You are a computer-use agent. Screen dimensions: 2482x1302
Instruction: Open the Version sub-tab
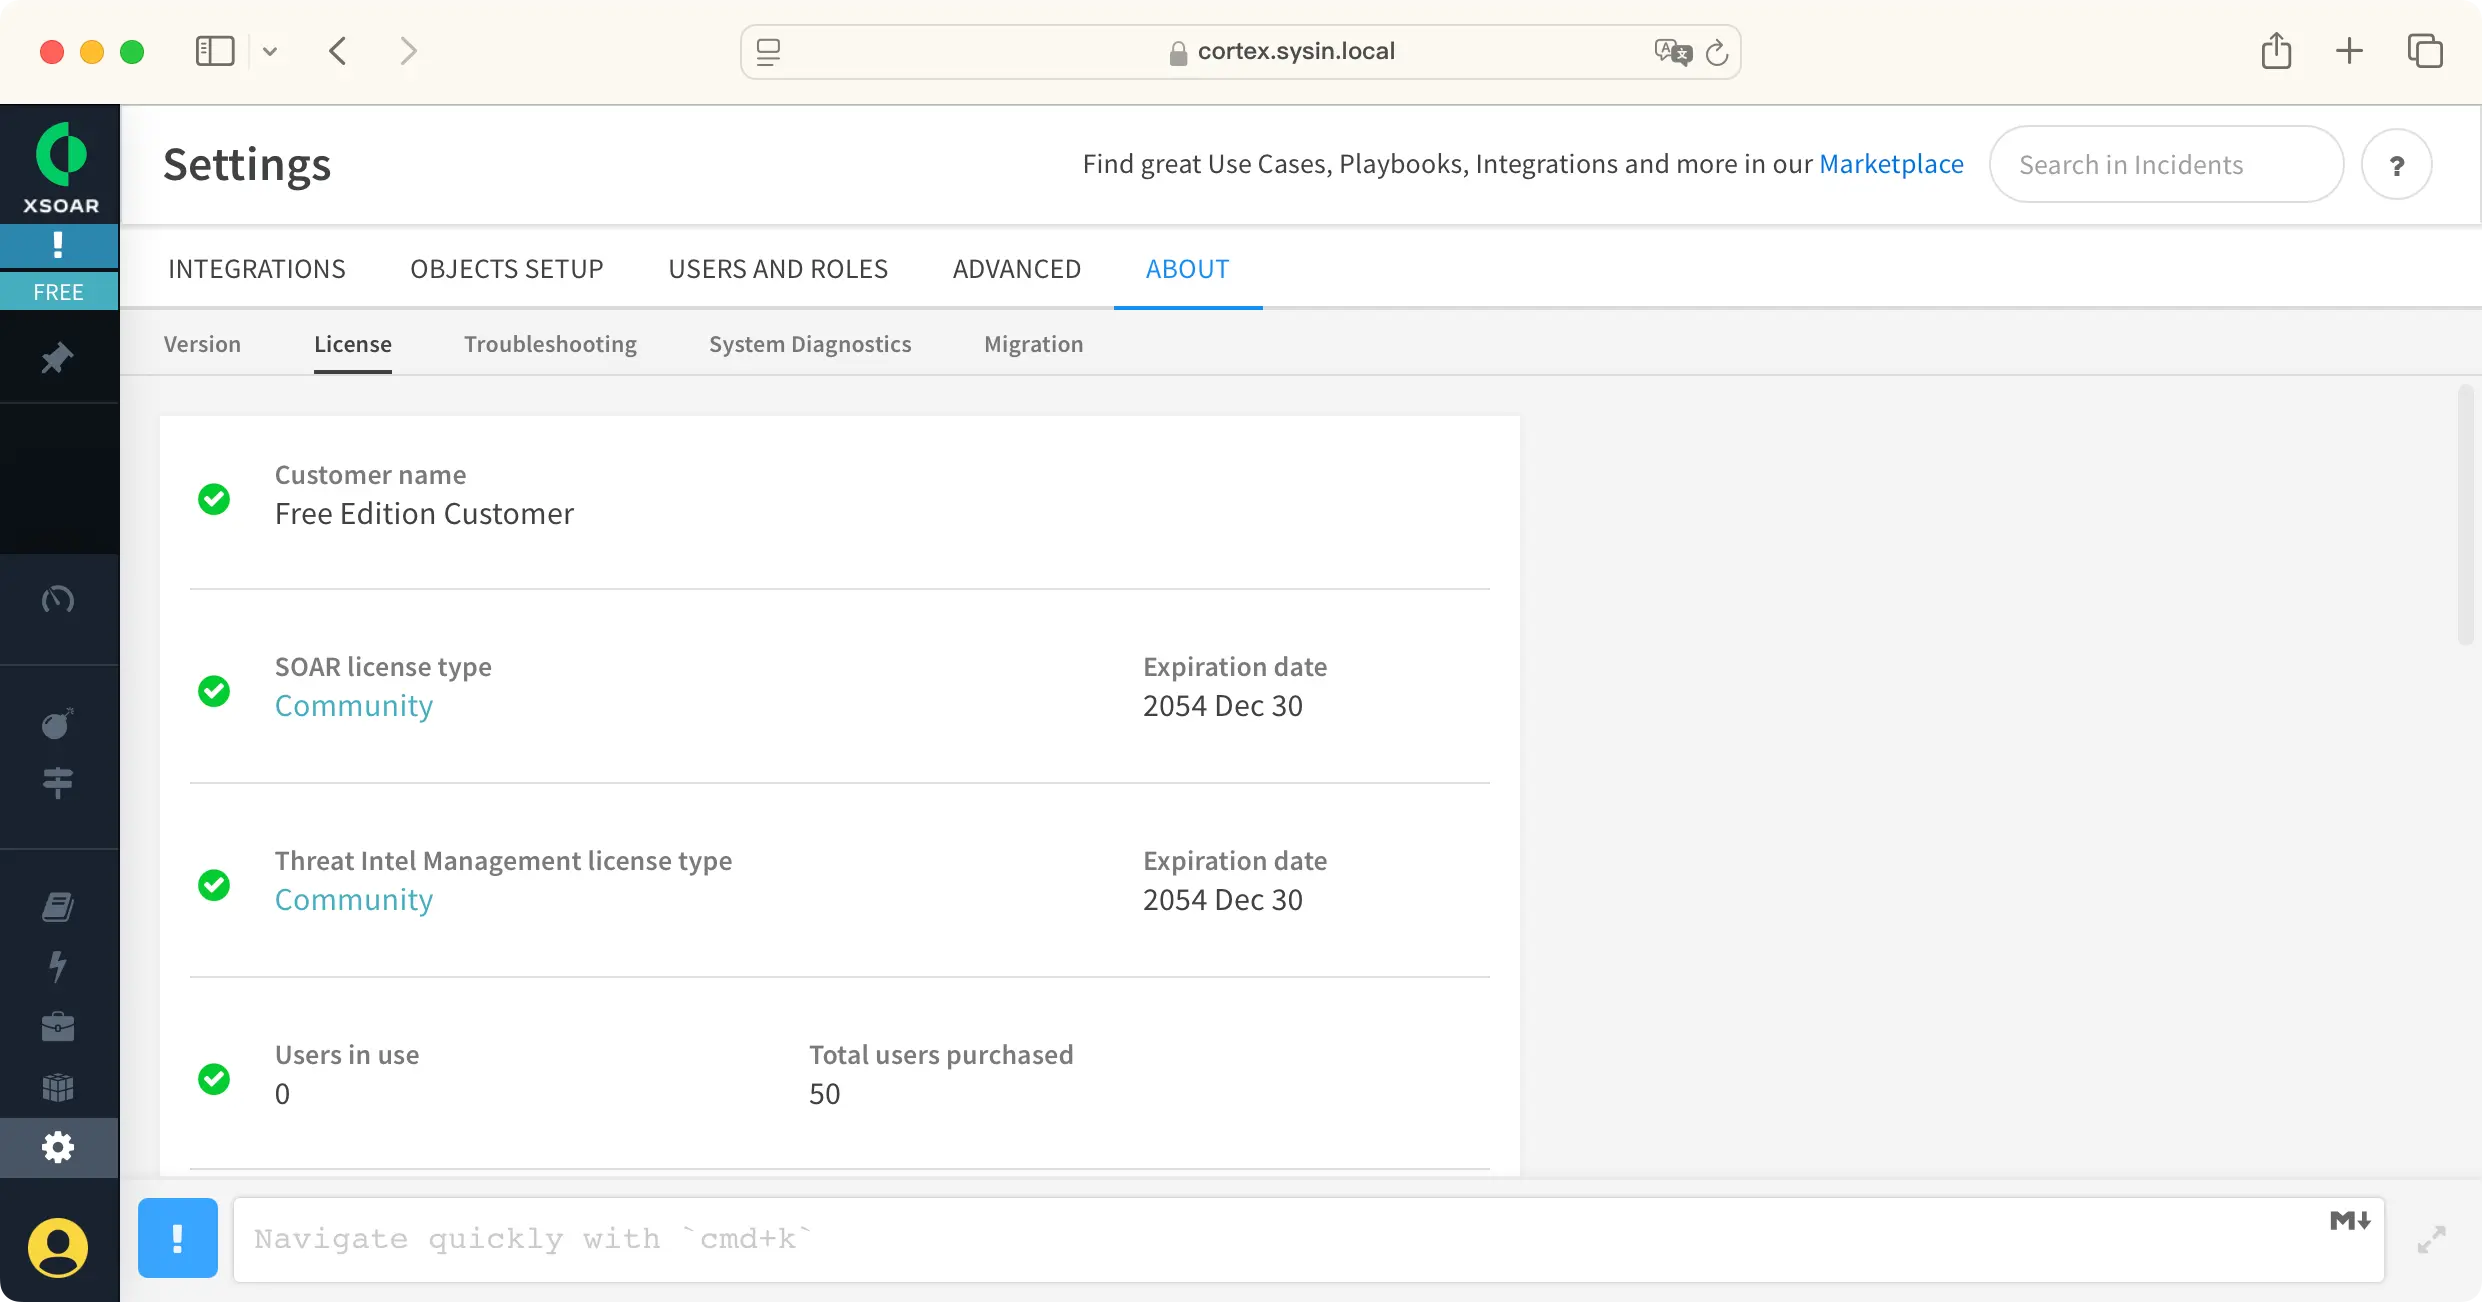pos(202,344)
